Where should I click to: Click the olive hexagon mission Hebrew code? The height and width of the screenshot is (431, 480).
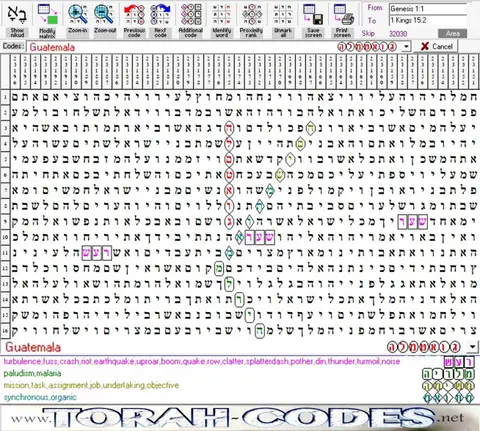pos(448,386)
